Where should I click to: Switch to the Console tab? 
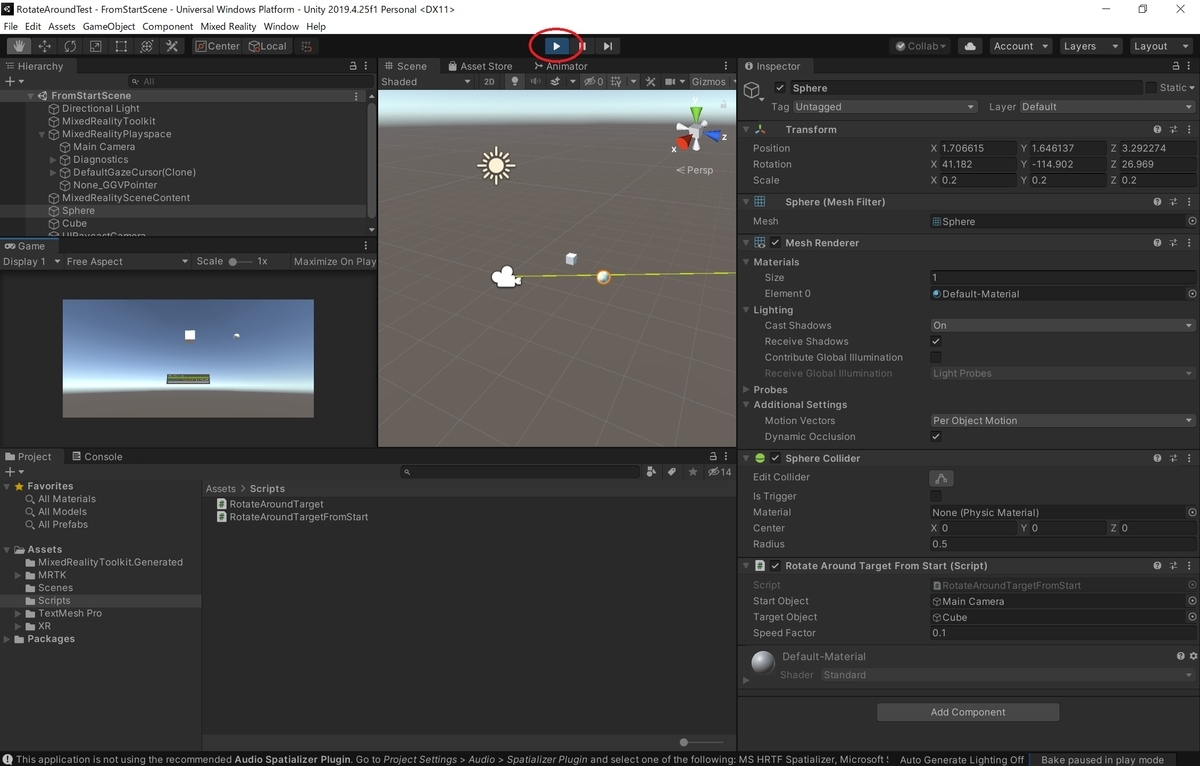click(96, 456)
